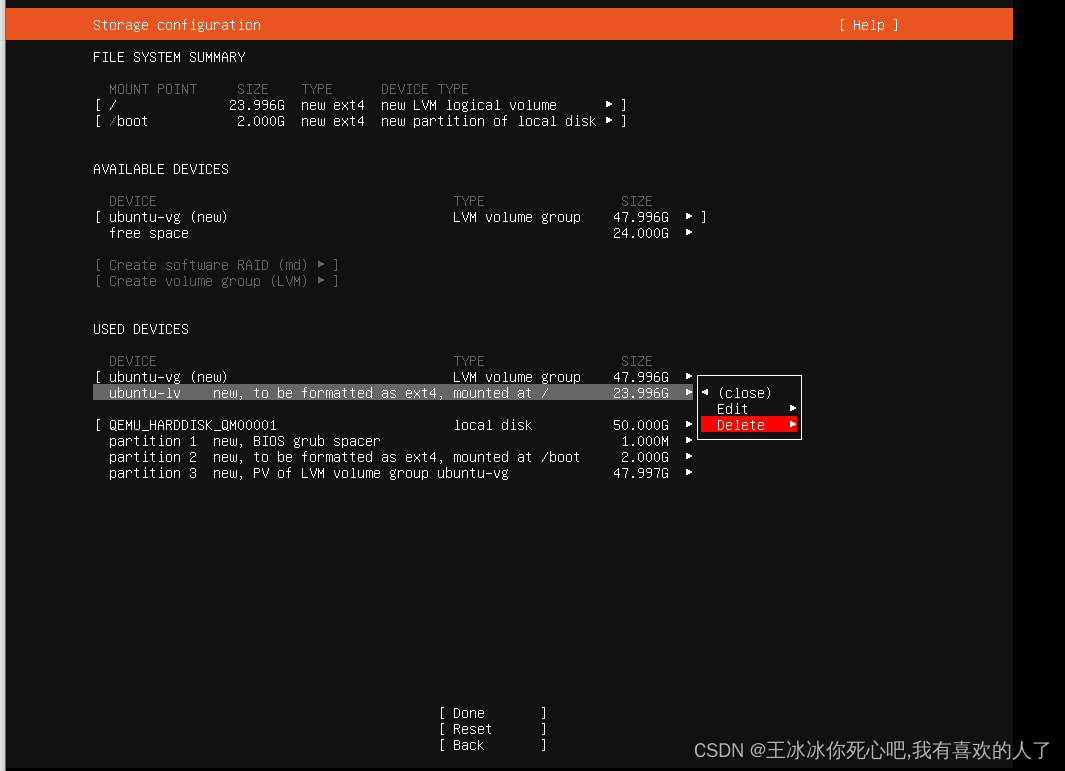The height and width of the screenshot is (771, 1065).
Task: Select Create volume group (LVM) option
Action: (217, 281)
